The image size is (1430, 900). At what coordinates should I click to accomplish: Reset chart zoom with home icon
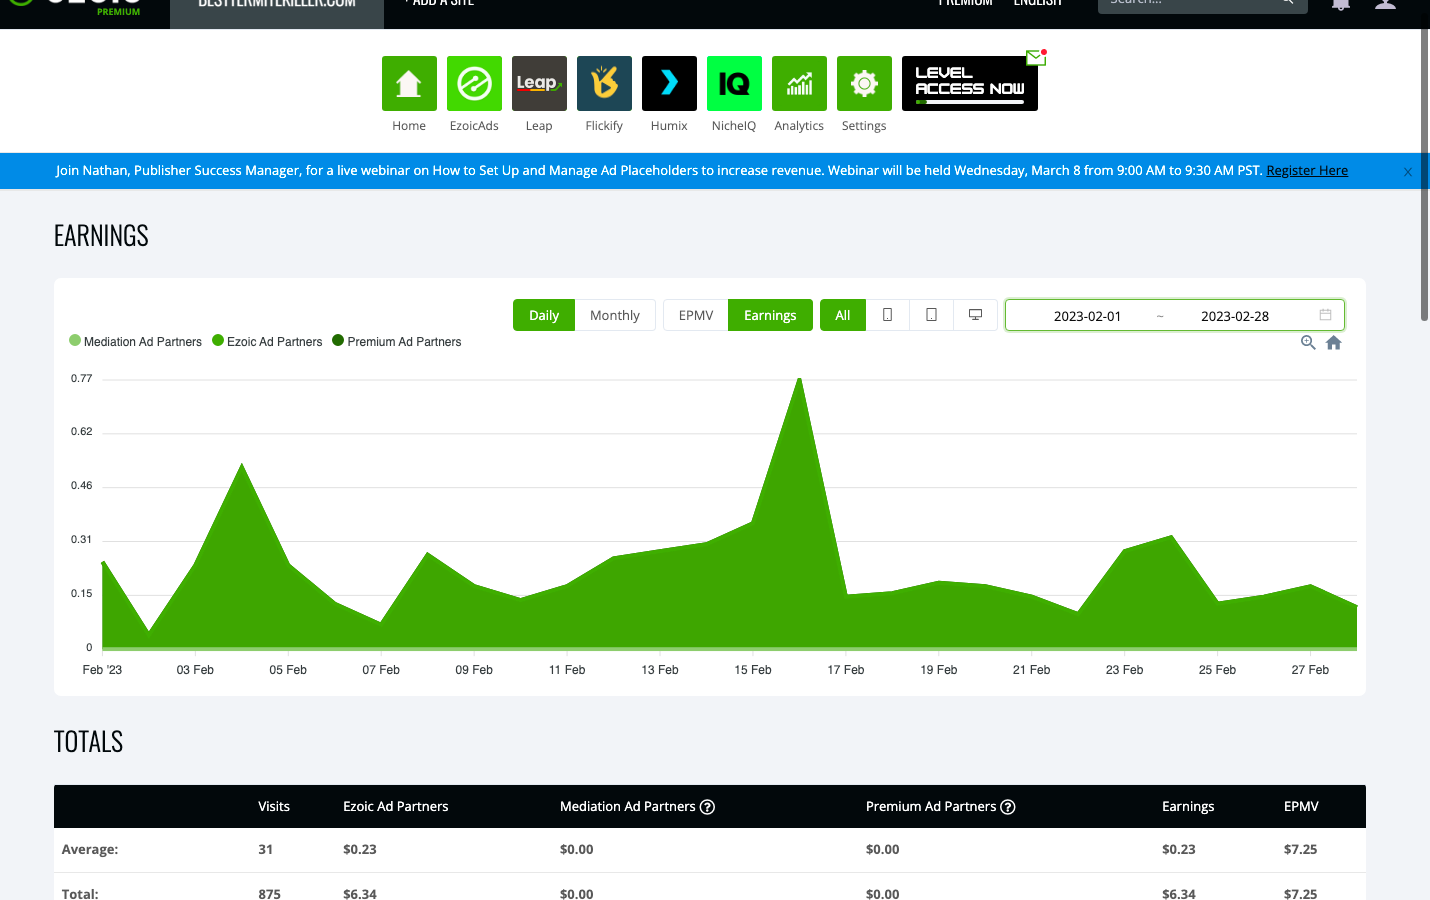(1333, 342)
